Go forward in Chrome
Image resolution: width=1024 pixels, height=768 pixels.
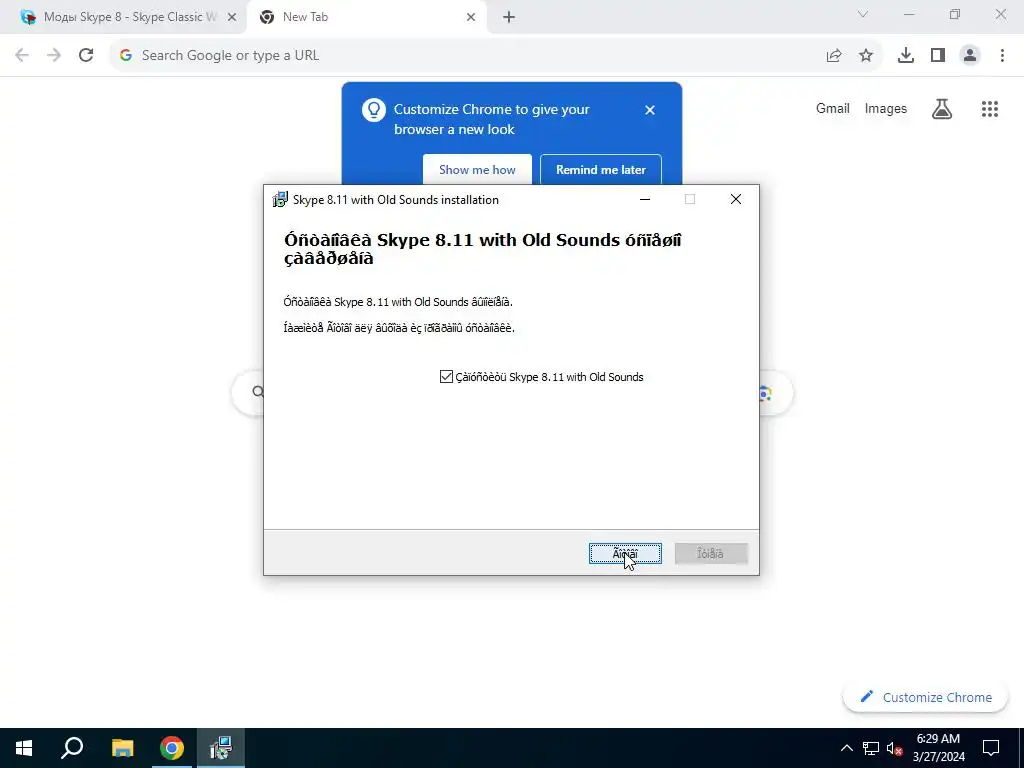(54, 56)
